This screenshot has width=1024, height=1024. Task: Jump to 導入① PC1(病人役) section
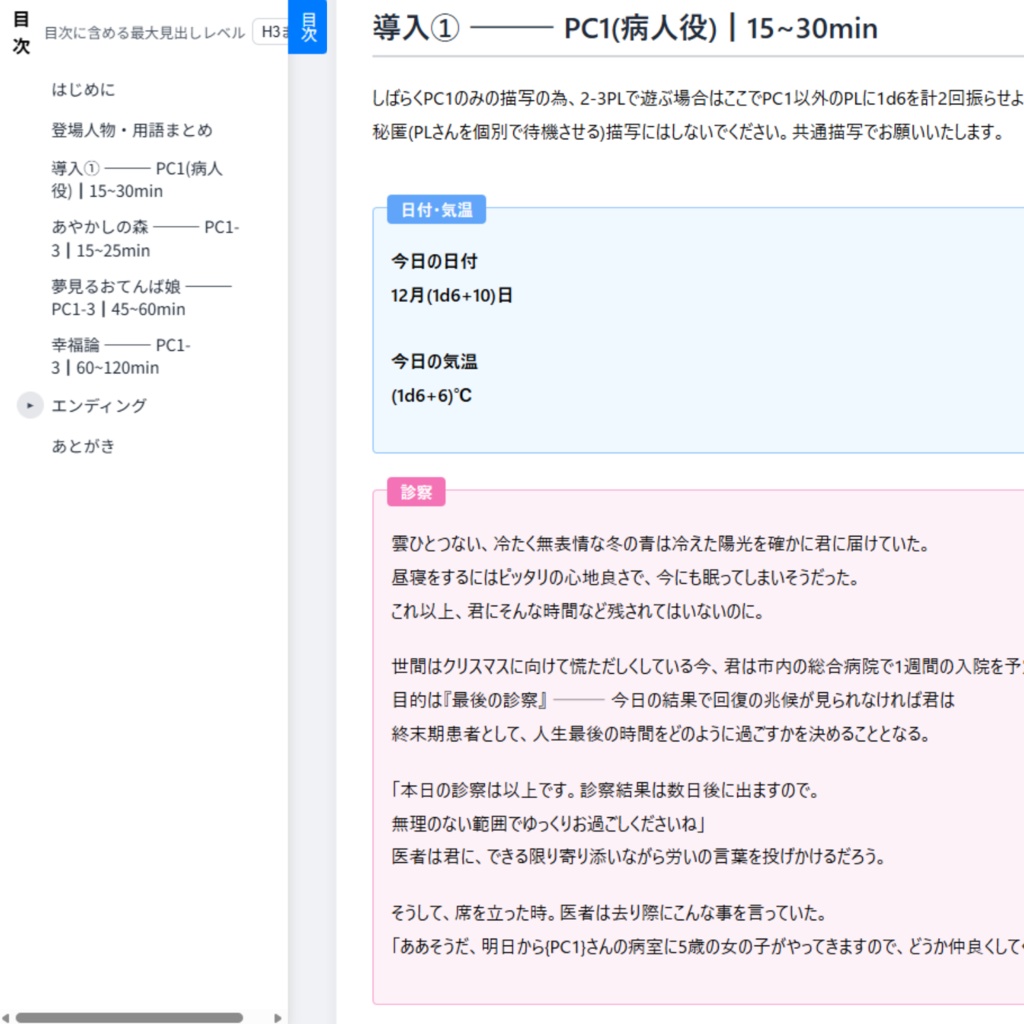[135, 180]
